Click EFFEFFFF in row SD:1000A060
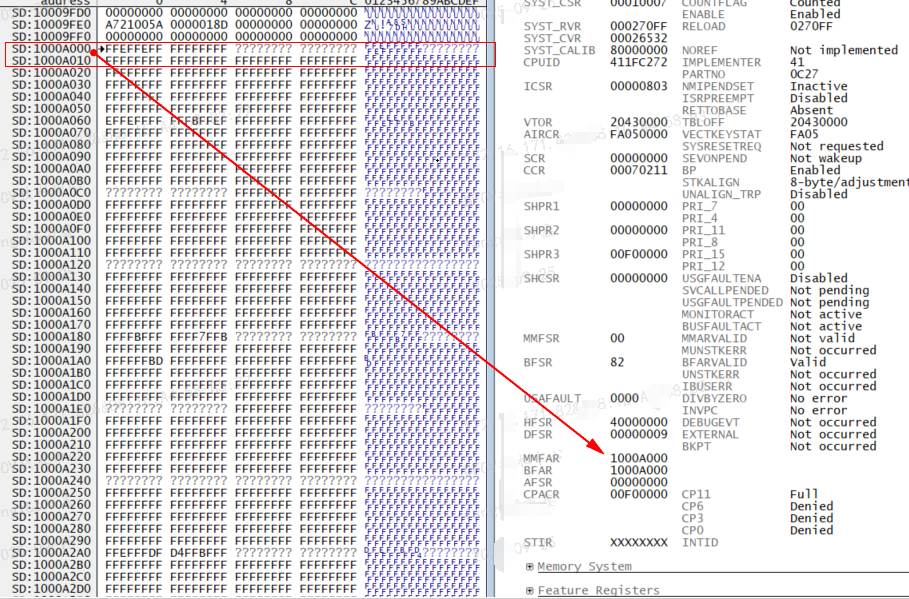This screenshot has height=599, width=909. [x=134, y=121]
